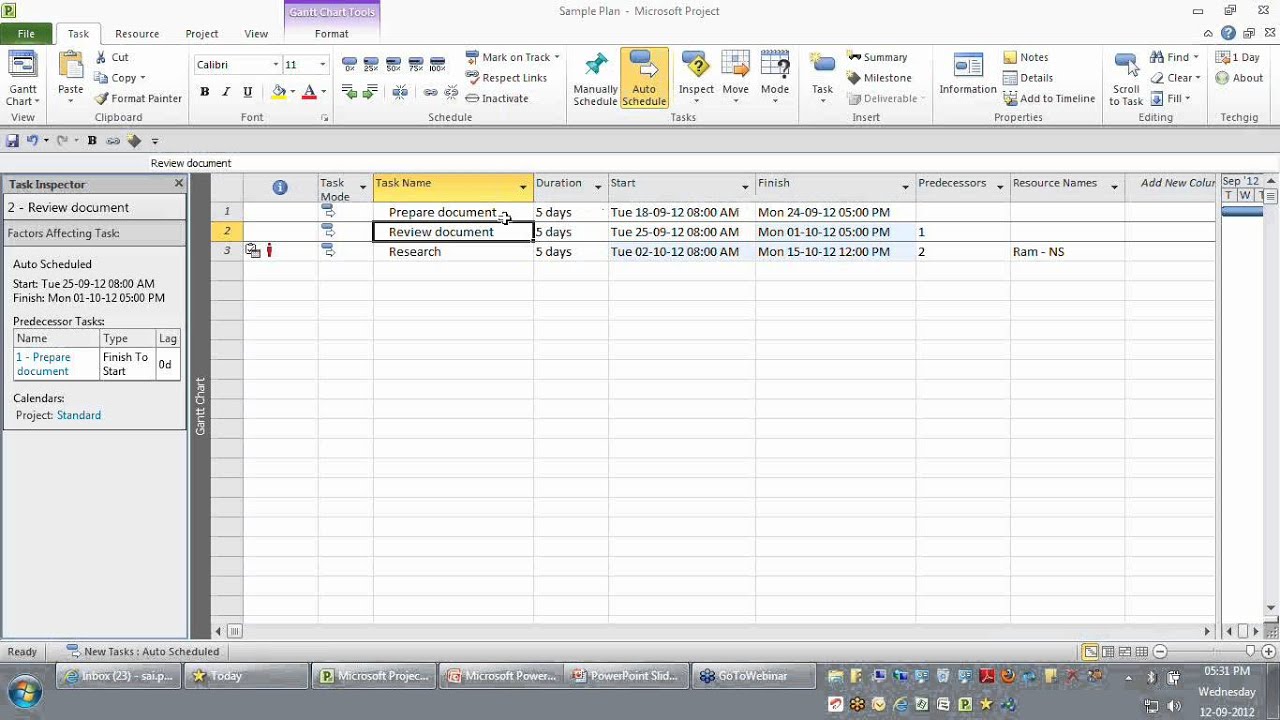Insert a Milestone
The image size is (1280, 720).
[879, 78]
